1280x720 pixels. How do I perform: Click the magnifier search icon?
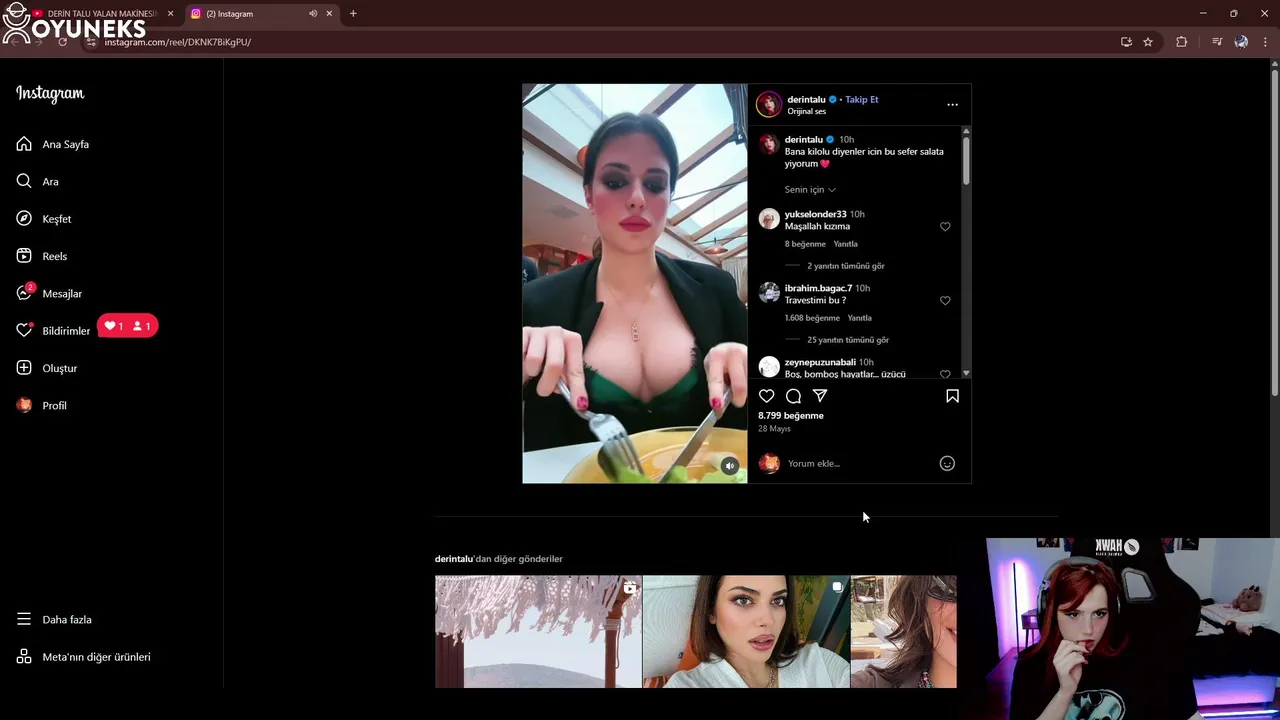24,181
